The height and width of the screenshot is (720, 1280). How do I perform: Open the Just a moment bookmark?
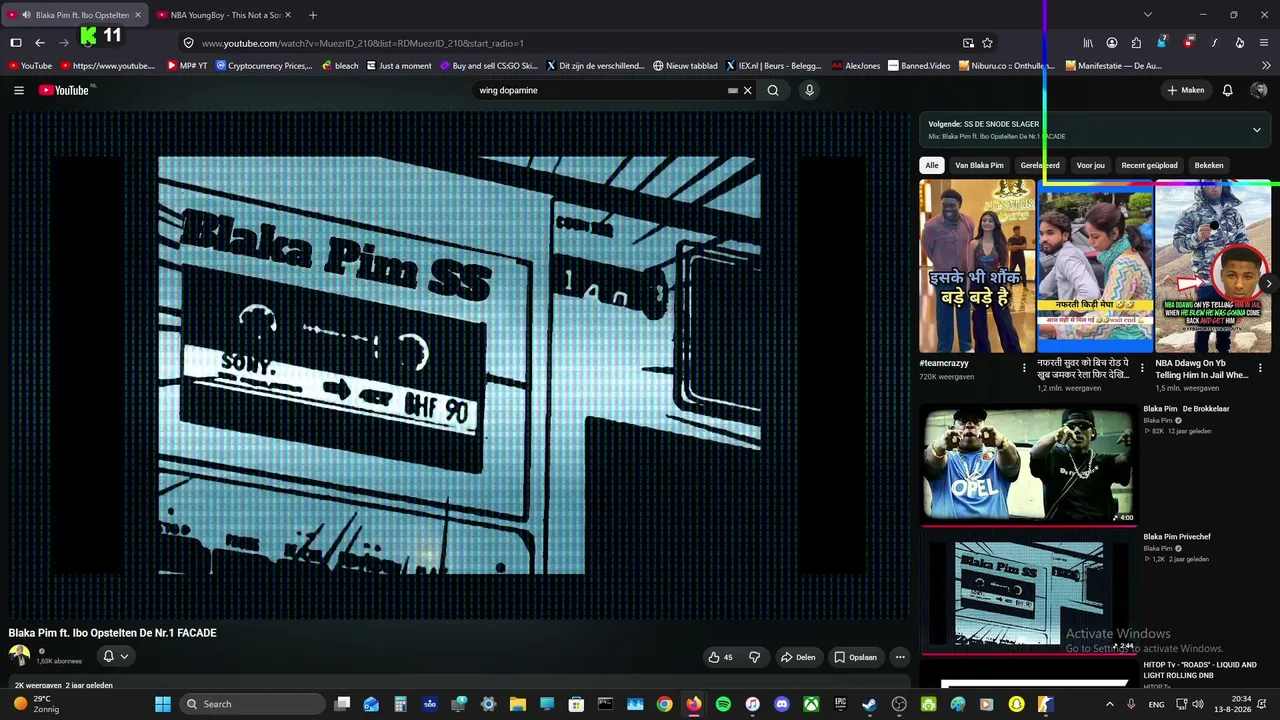coord(399,66)
